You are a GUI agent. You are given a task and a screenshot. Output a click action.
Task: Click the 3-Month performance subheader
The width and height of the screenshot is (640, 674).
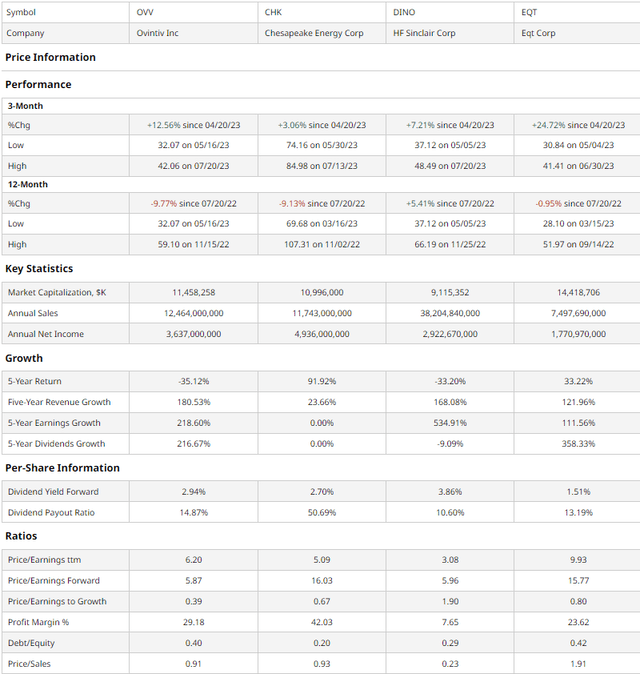coord(25,106)
